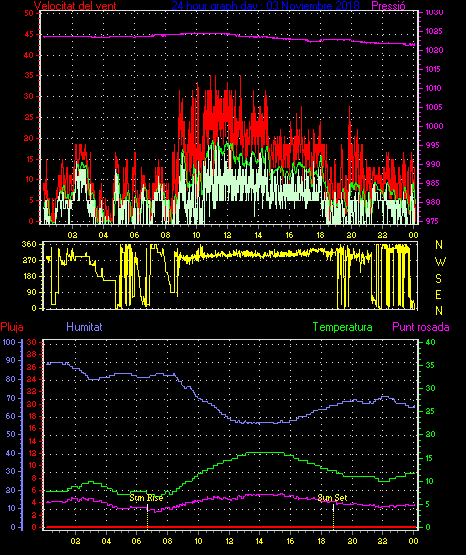Click the '30' red rain axis value
The width and height of the screenshot is (466, 555).
coord(32,342)
